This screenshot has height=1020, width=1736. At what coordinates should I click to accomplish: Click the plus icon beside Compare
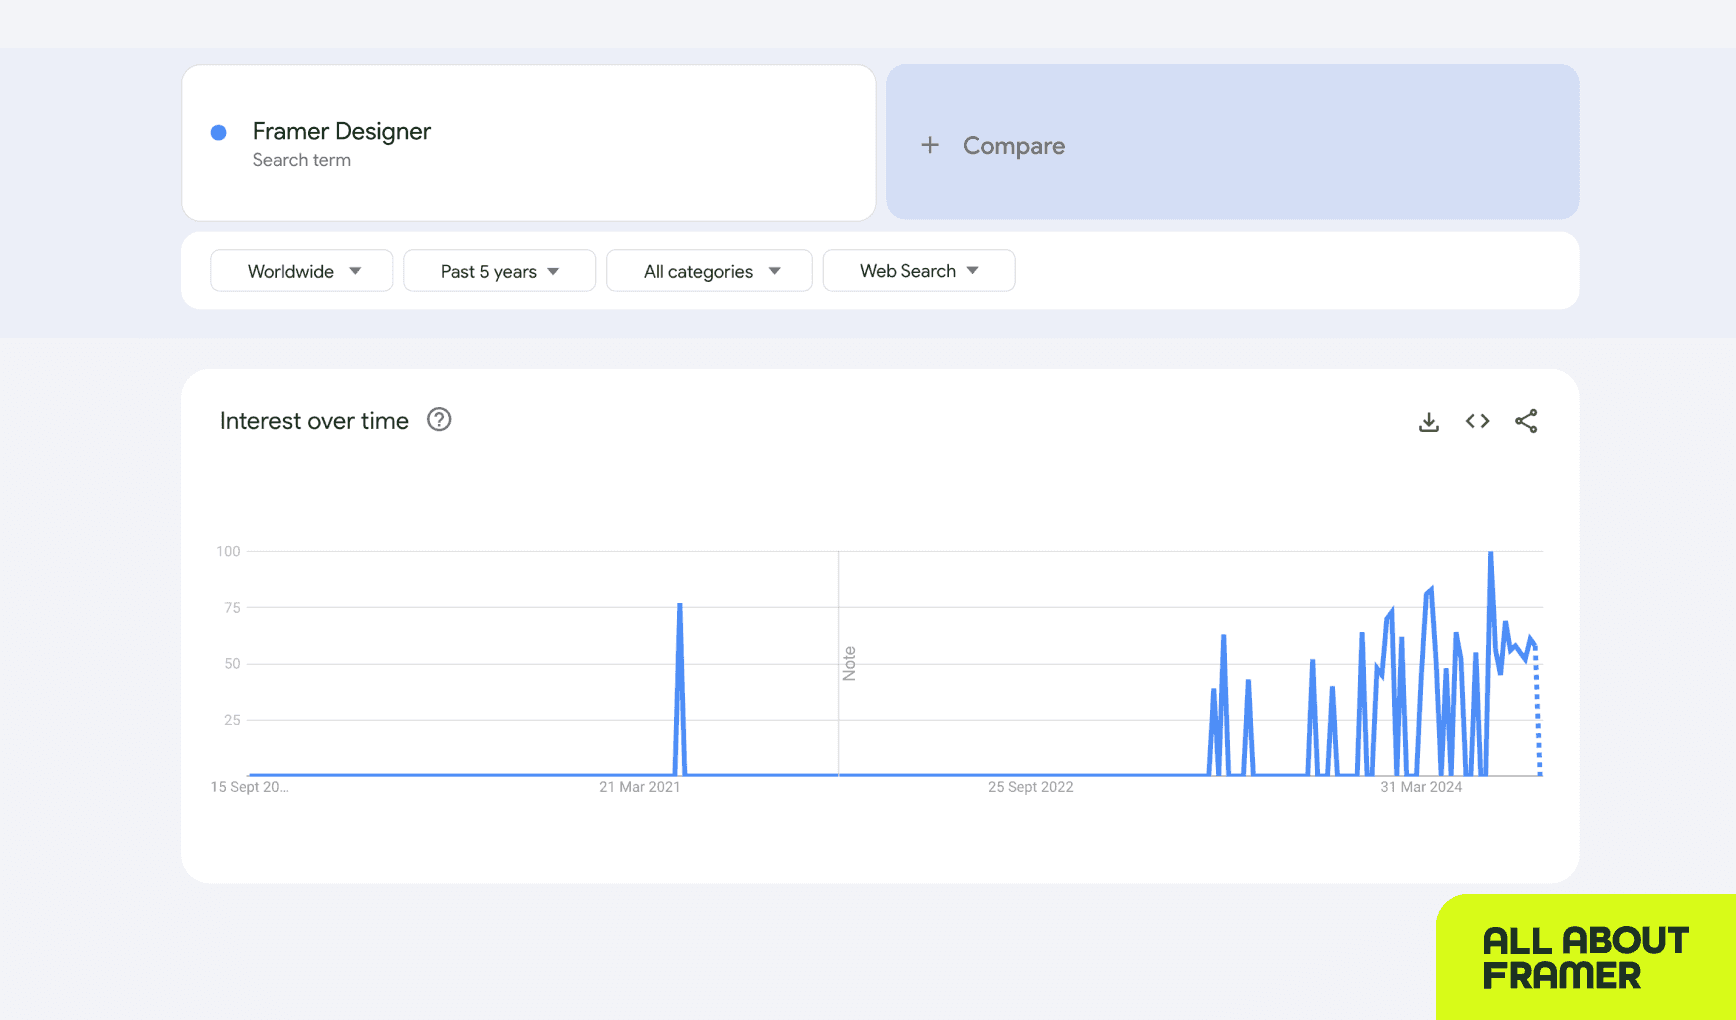click(930, 145)
